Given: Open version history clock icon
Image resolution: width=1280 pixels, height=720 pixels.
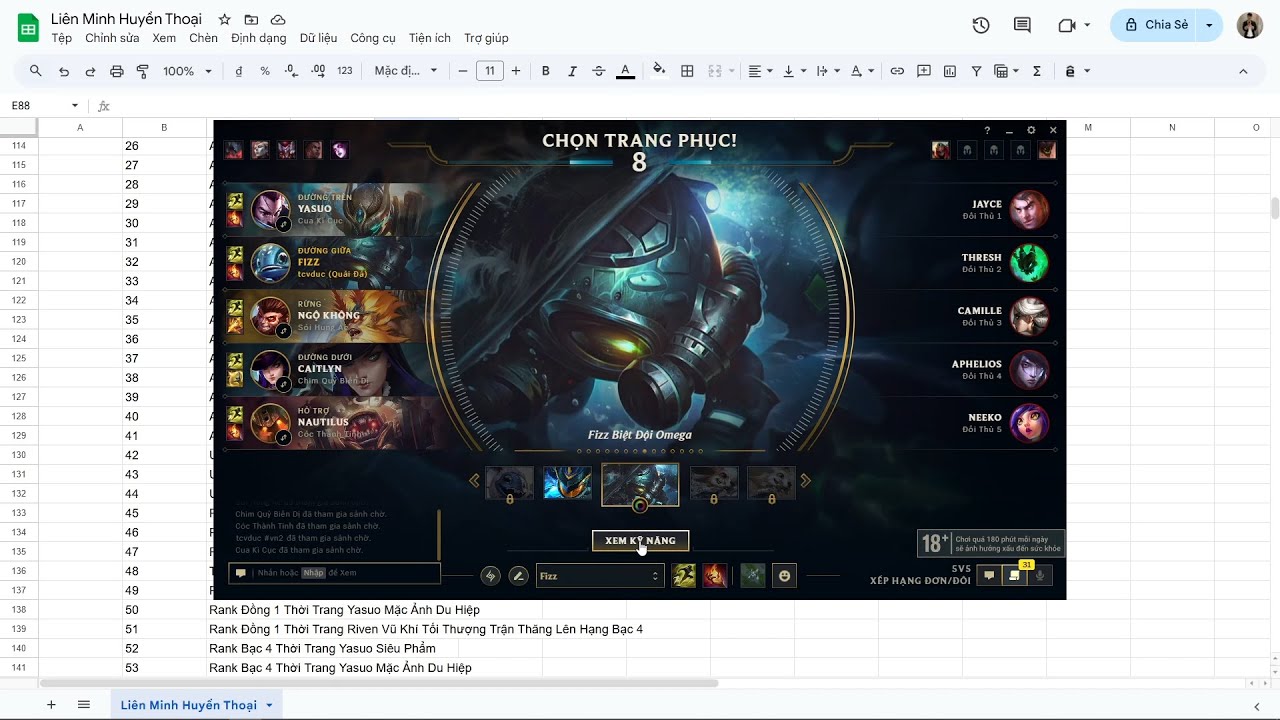Looking at the screenshot, I should 981,25.
